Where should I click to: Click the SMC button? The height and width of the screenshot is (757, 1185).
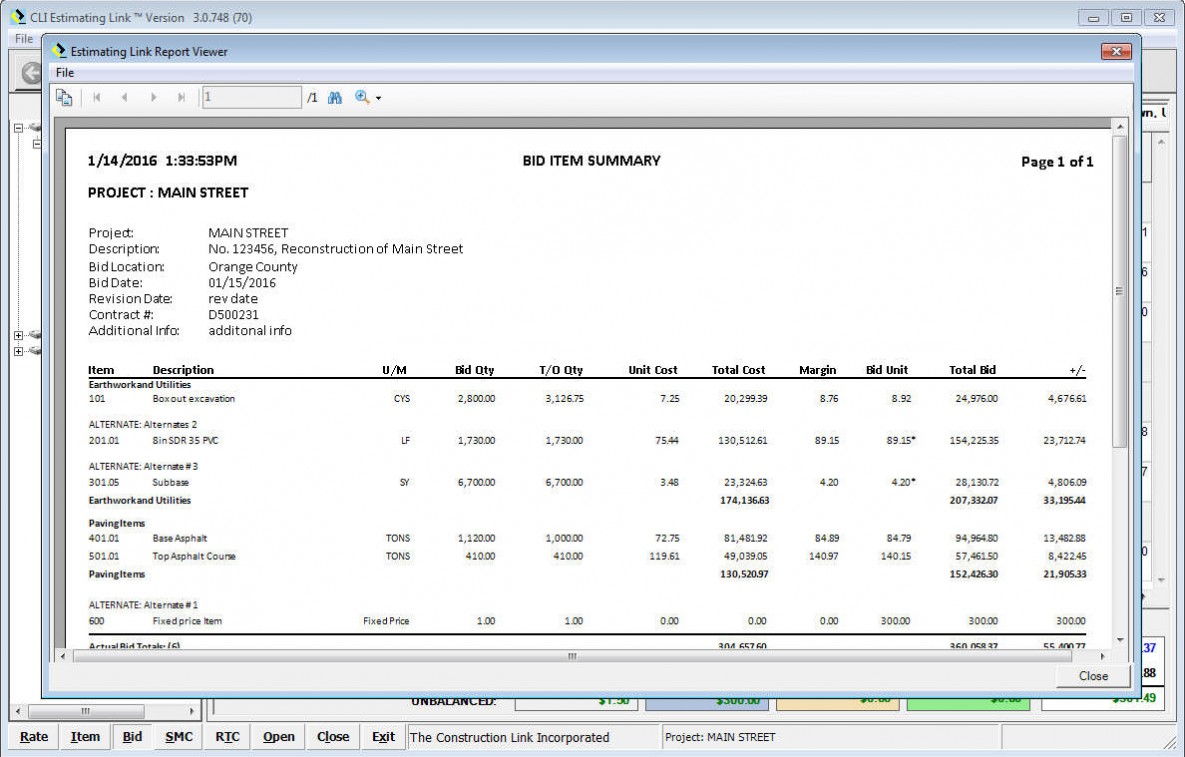pyautogui.click(x=179, y=737)
